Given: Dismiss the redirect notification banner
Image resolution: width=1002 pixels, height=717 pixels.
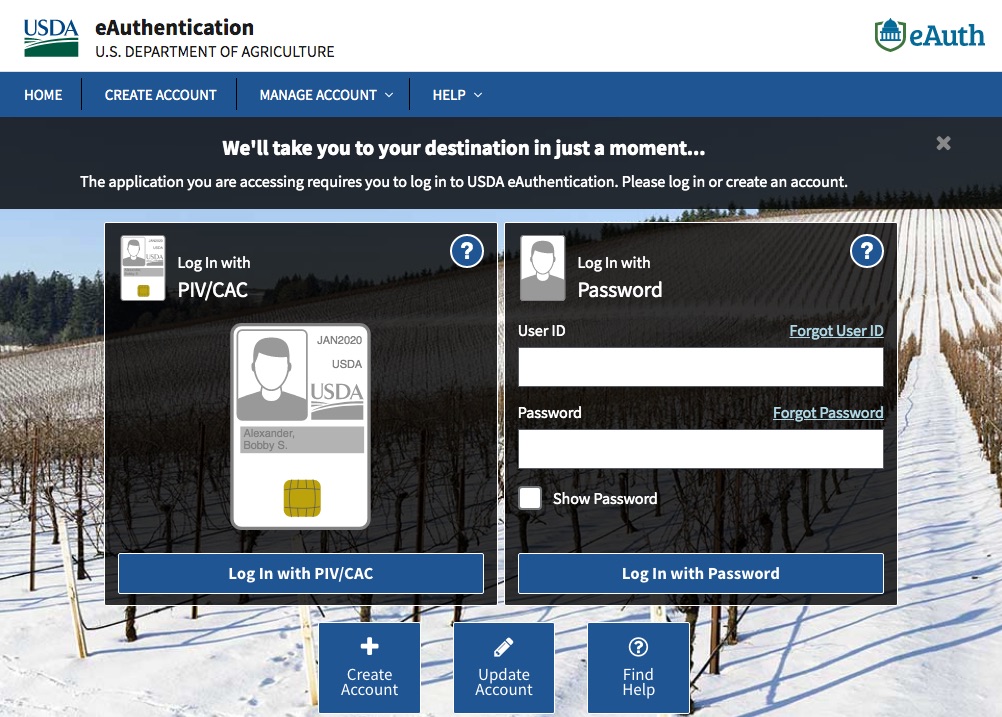Looking at the screenshot, I should pos(943,143).
